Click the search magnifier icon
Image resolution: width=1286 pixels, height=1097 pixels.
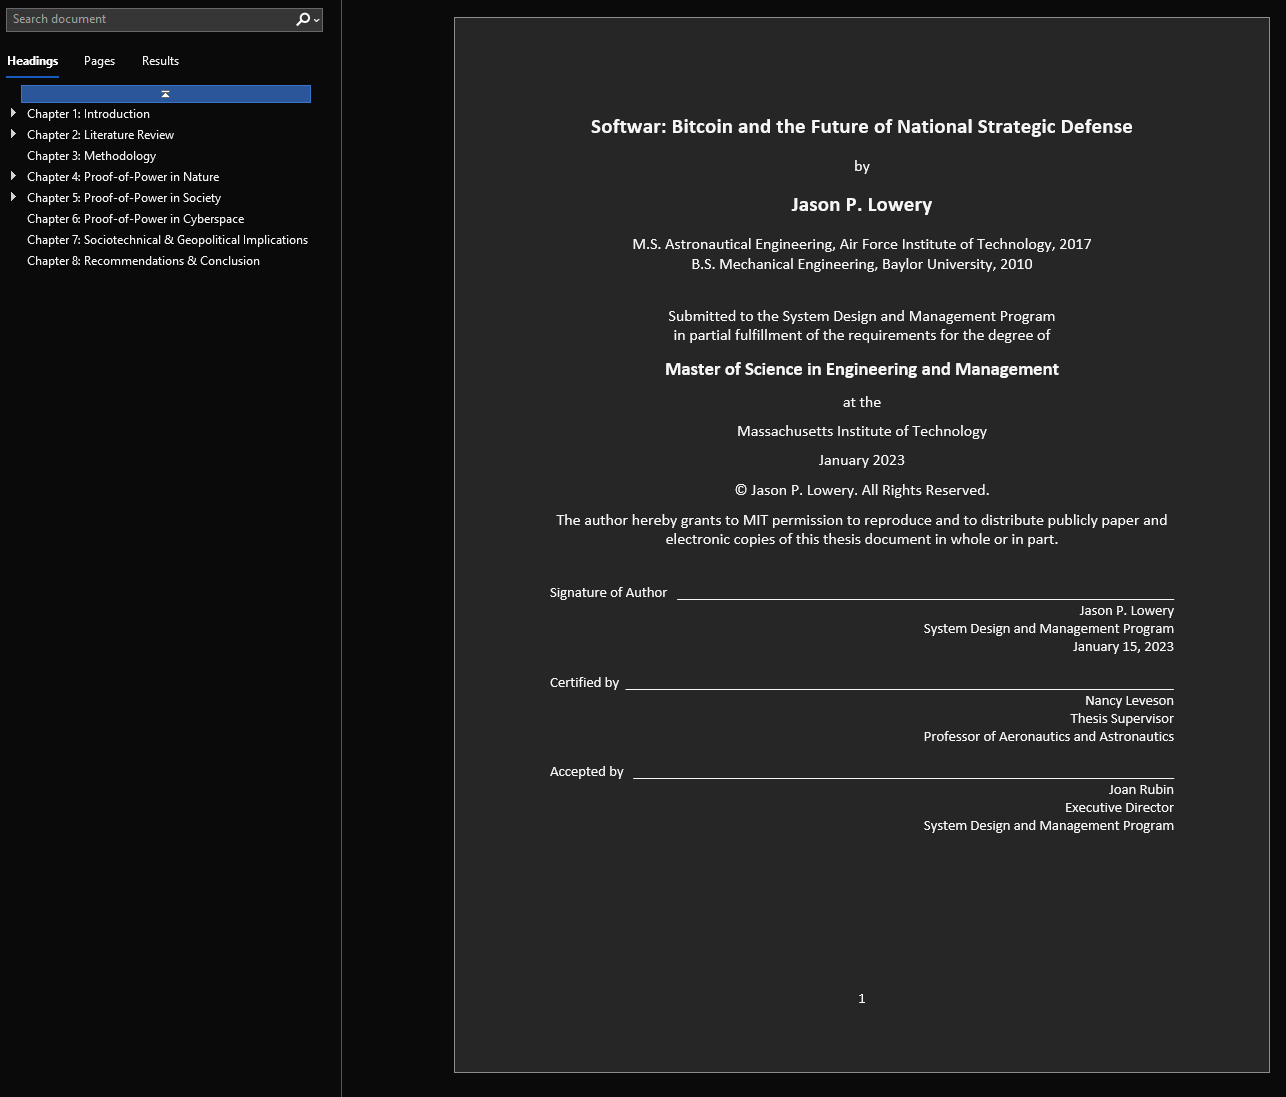tap(302, 19)
